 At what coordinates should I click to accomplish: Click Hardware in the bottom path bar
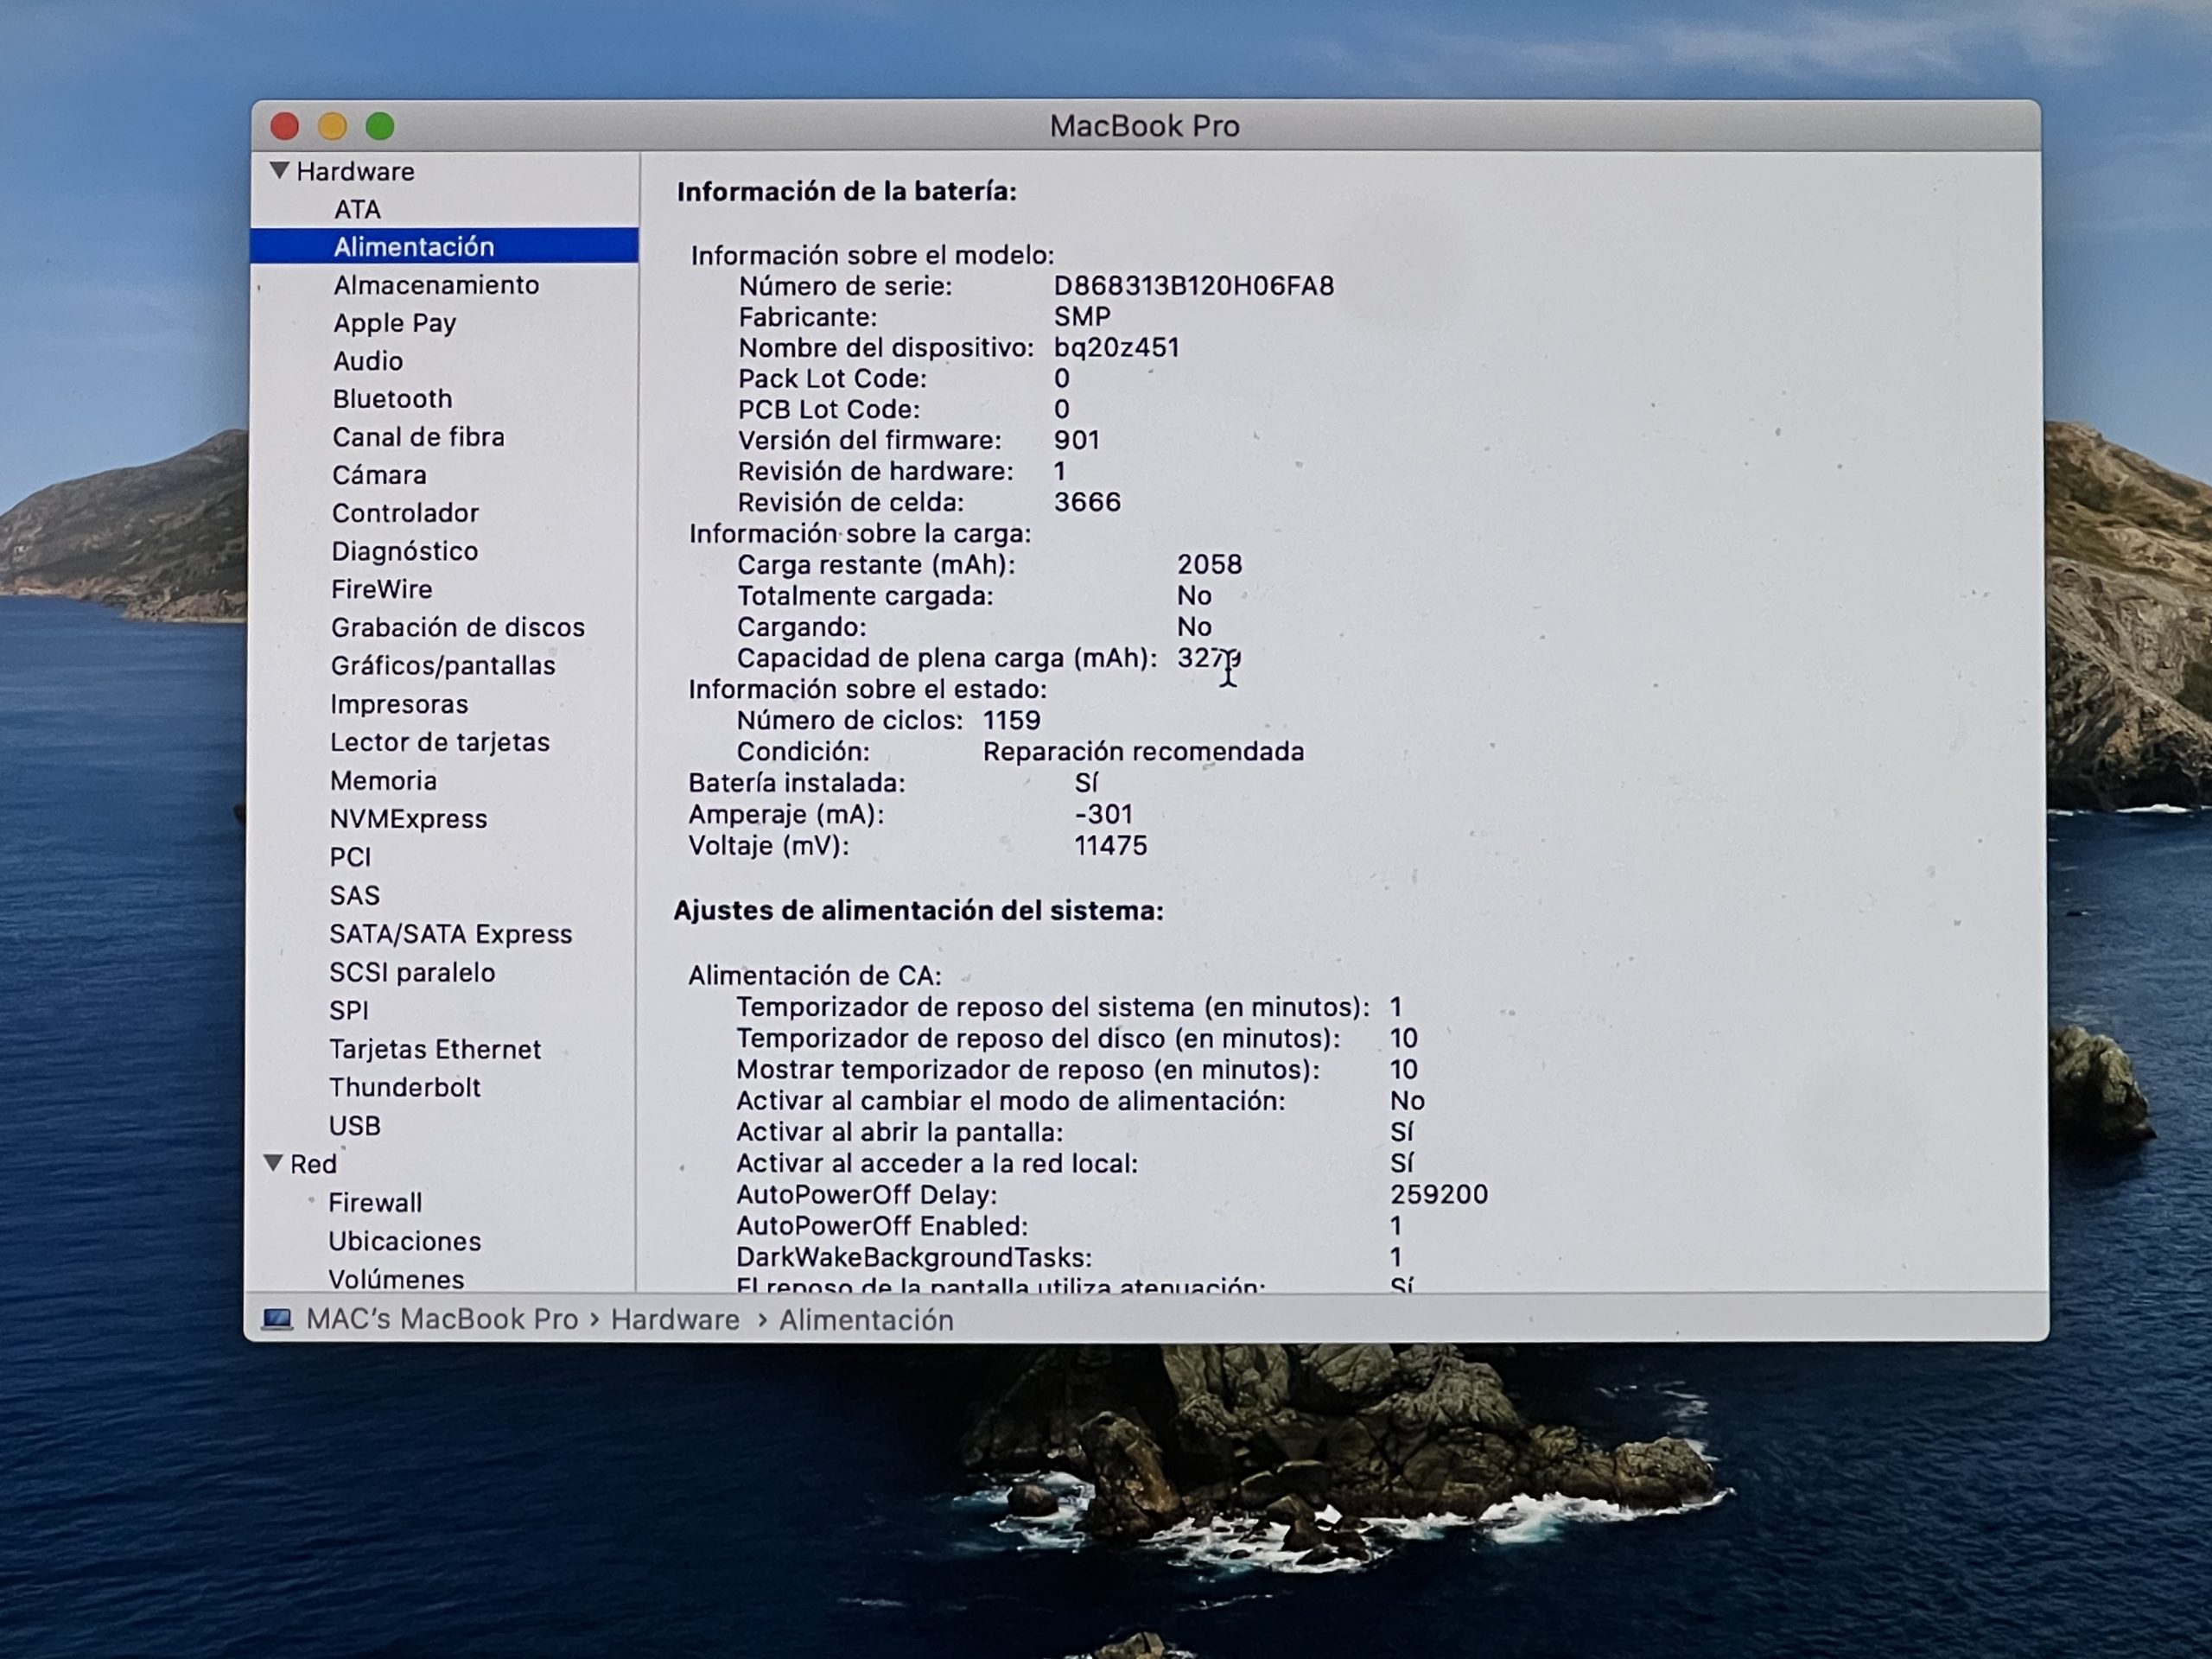click(675, 1320)
